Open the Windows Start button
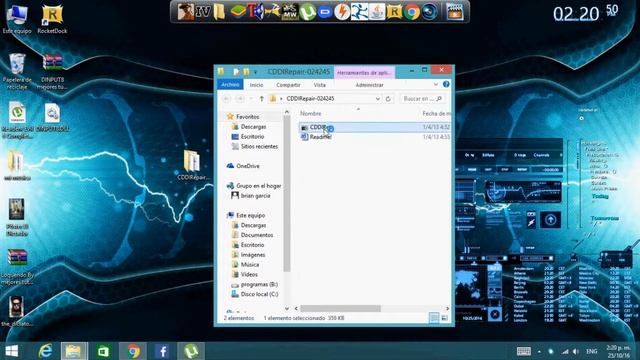640x360 pixels. [x=11, y=351]
